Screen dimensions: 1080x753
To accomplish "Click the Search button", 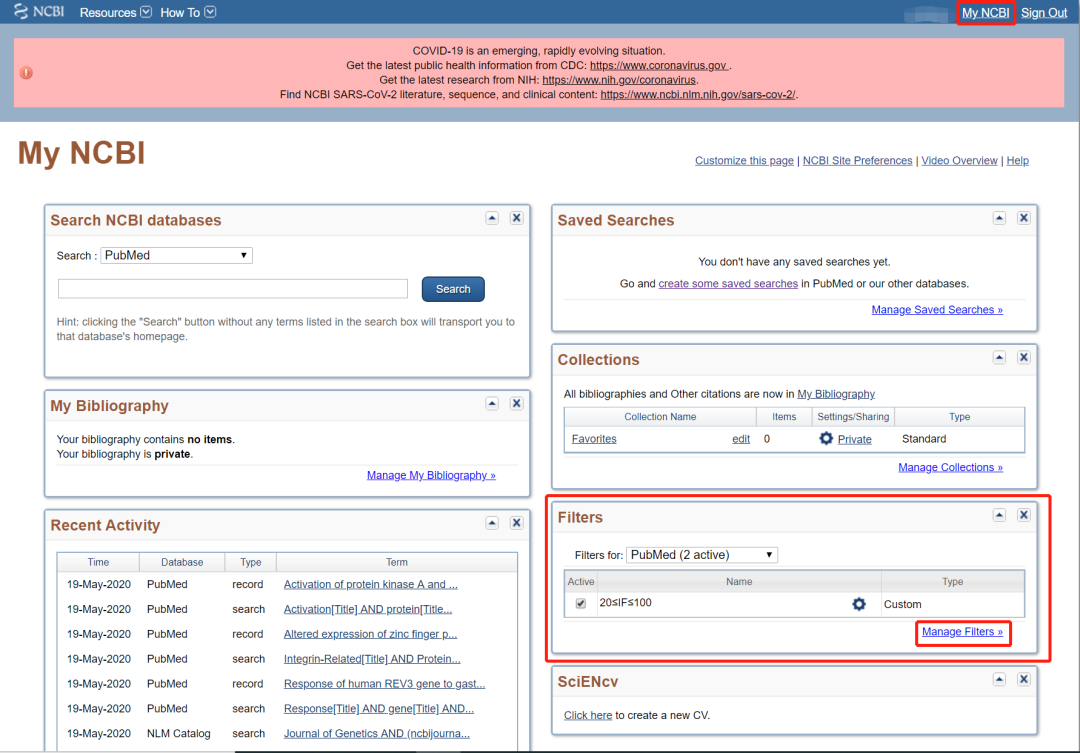I will click(x=452, y=288).
